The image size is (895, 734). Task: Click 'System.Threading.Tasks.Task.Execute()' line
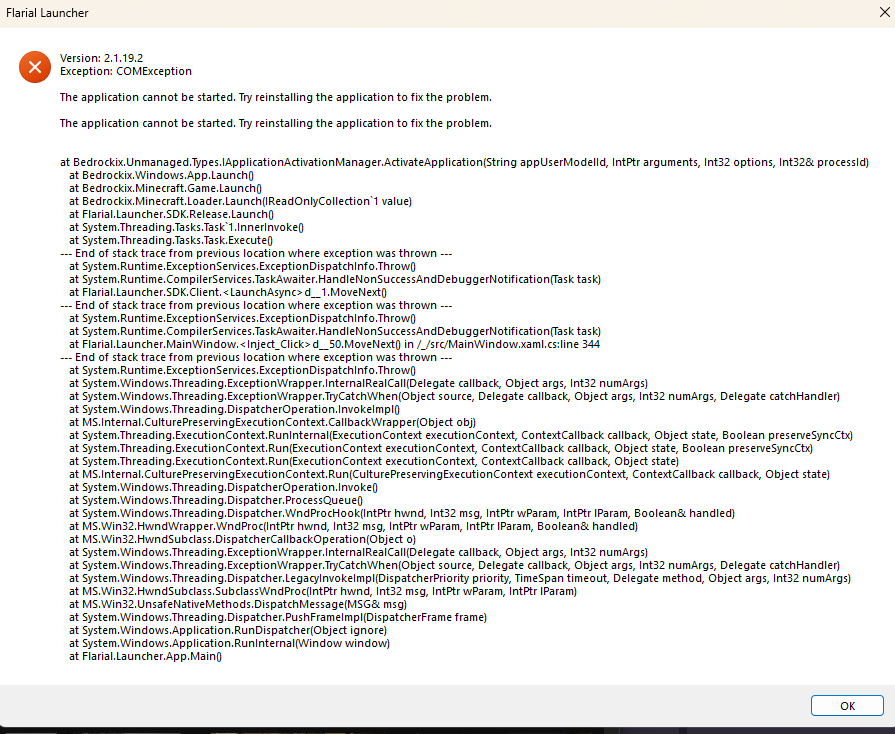click(171, 240)
